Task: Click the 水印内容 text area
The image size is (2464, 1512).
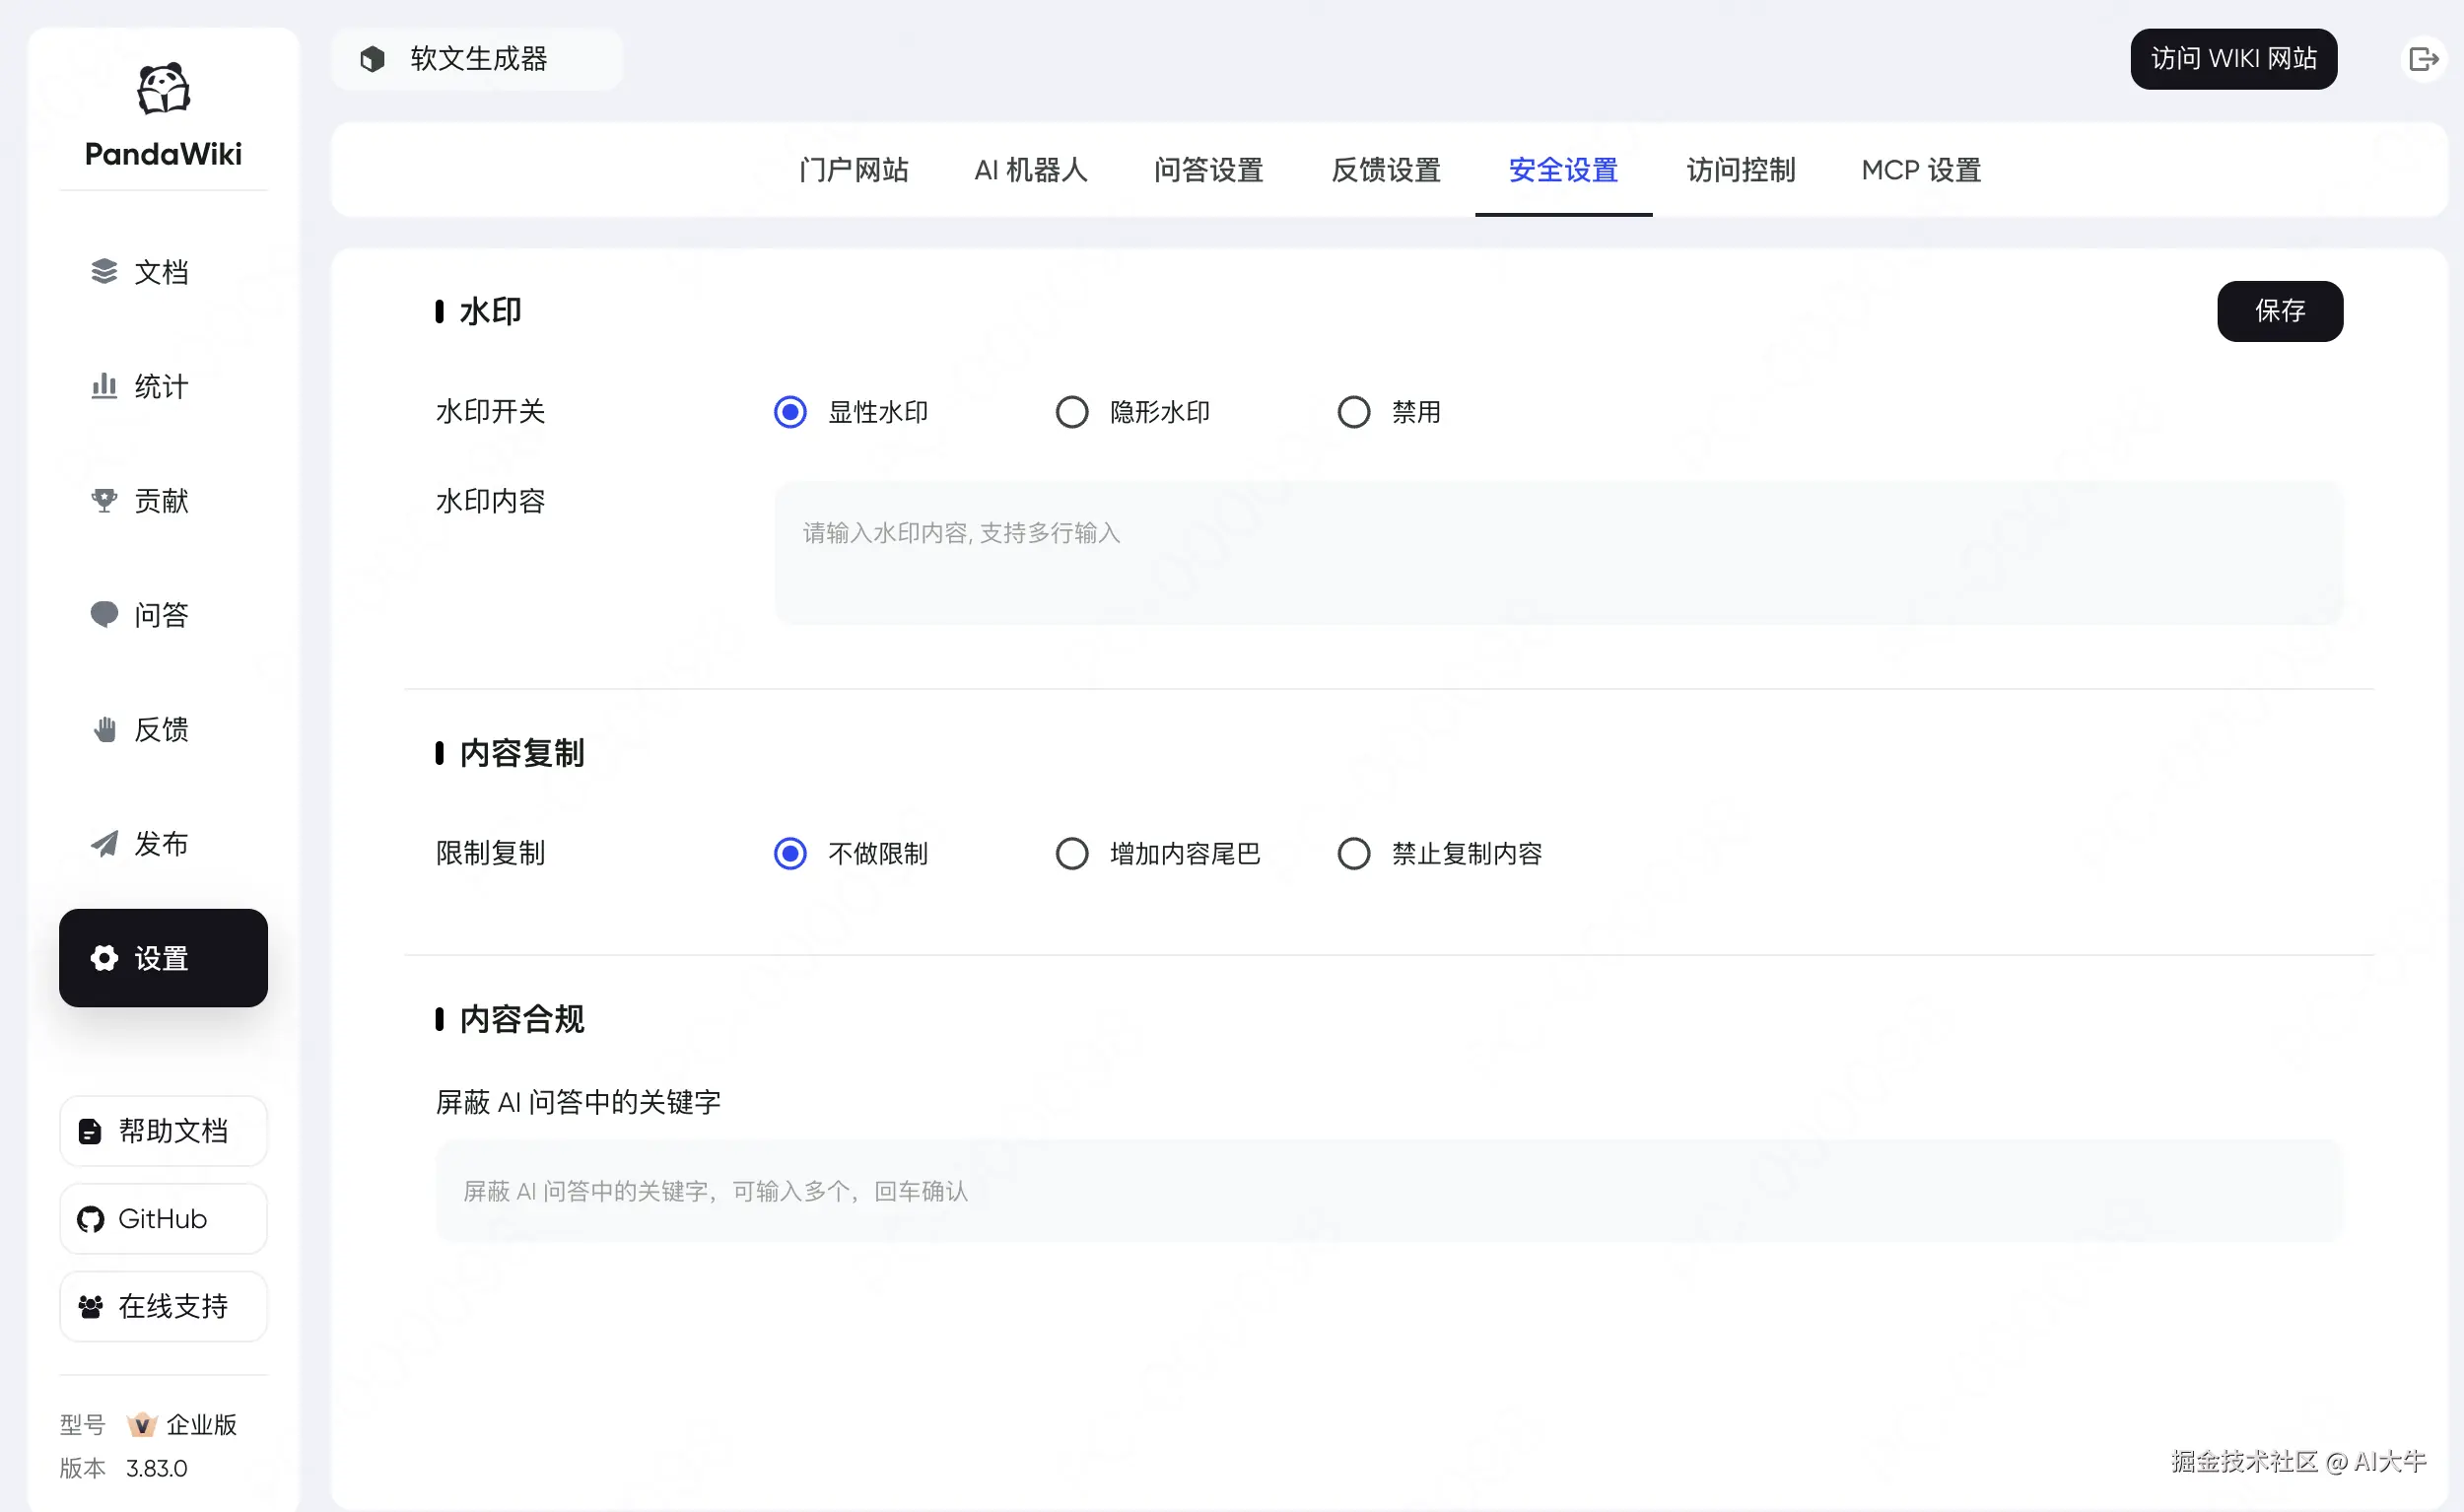Action: coord(1558,553)
